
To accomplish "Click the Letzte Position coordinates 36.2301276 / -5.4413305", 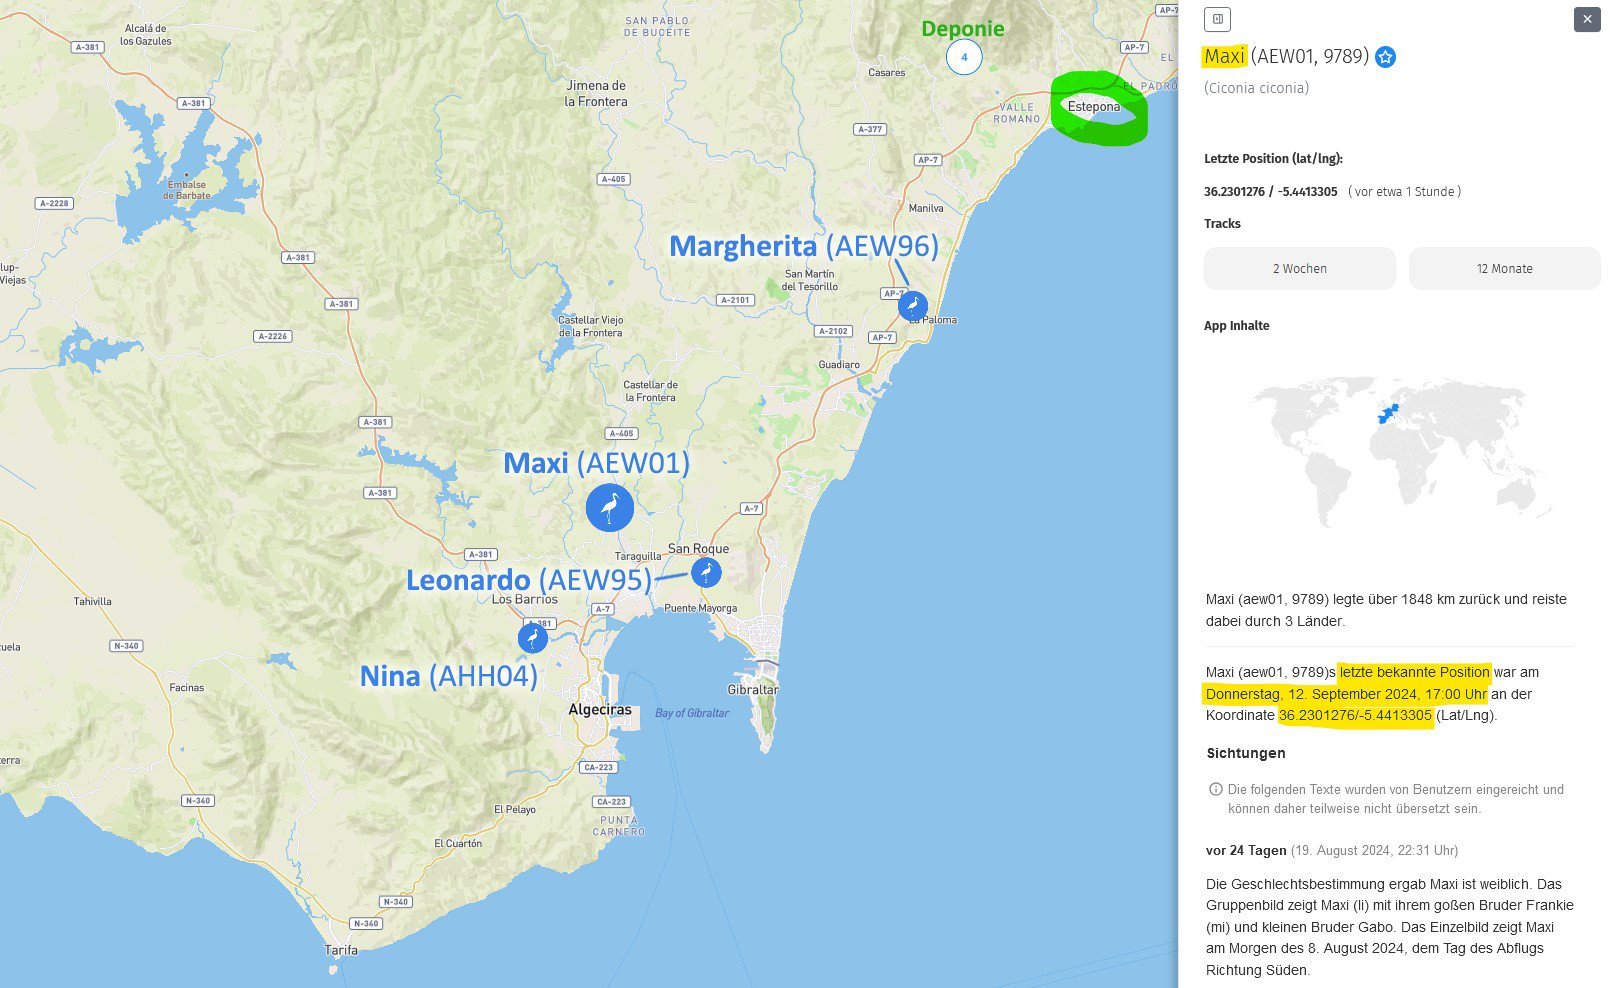I will [1270, 192].
